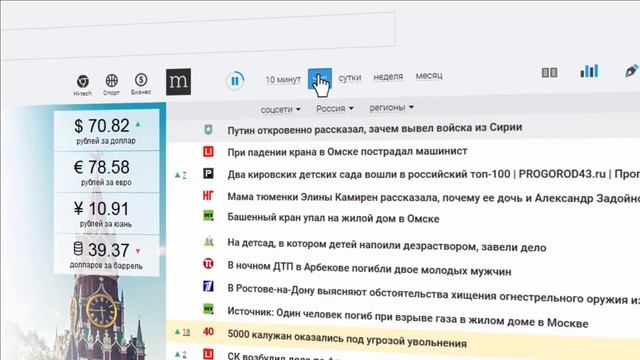Expand the регионы dropdown
Viewport: 640px width, 360px height.
391,107
